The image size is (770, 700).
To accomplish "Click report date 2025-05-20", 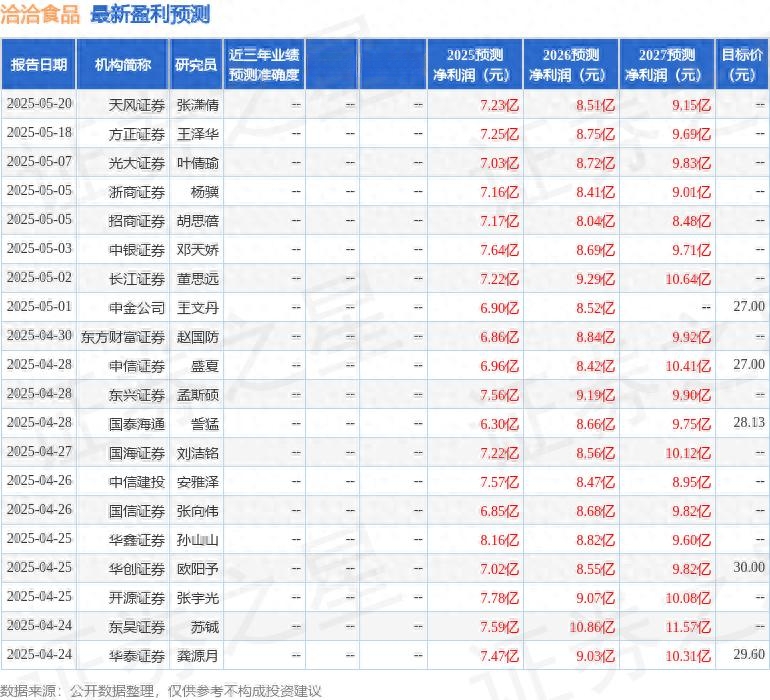I will click(39, 104).
